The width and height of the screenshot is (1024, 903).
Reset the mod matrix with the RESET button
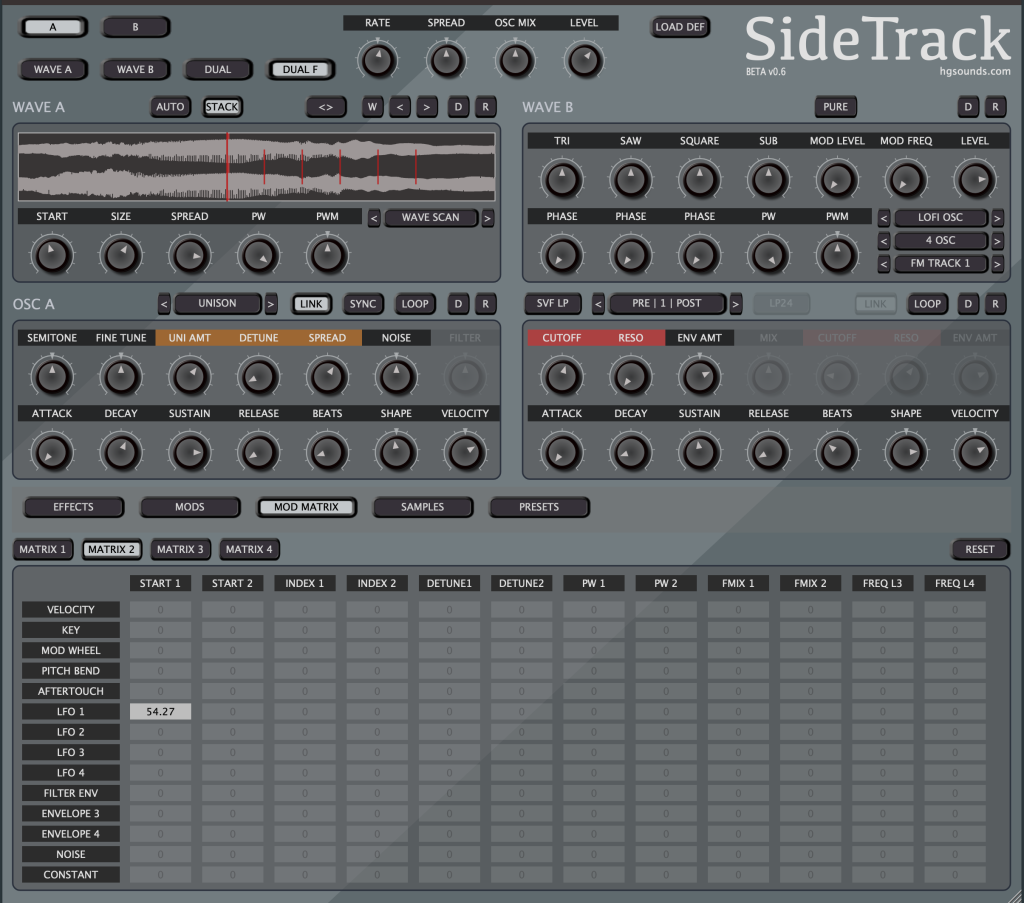(980, 549)
